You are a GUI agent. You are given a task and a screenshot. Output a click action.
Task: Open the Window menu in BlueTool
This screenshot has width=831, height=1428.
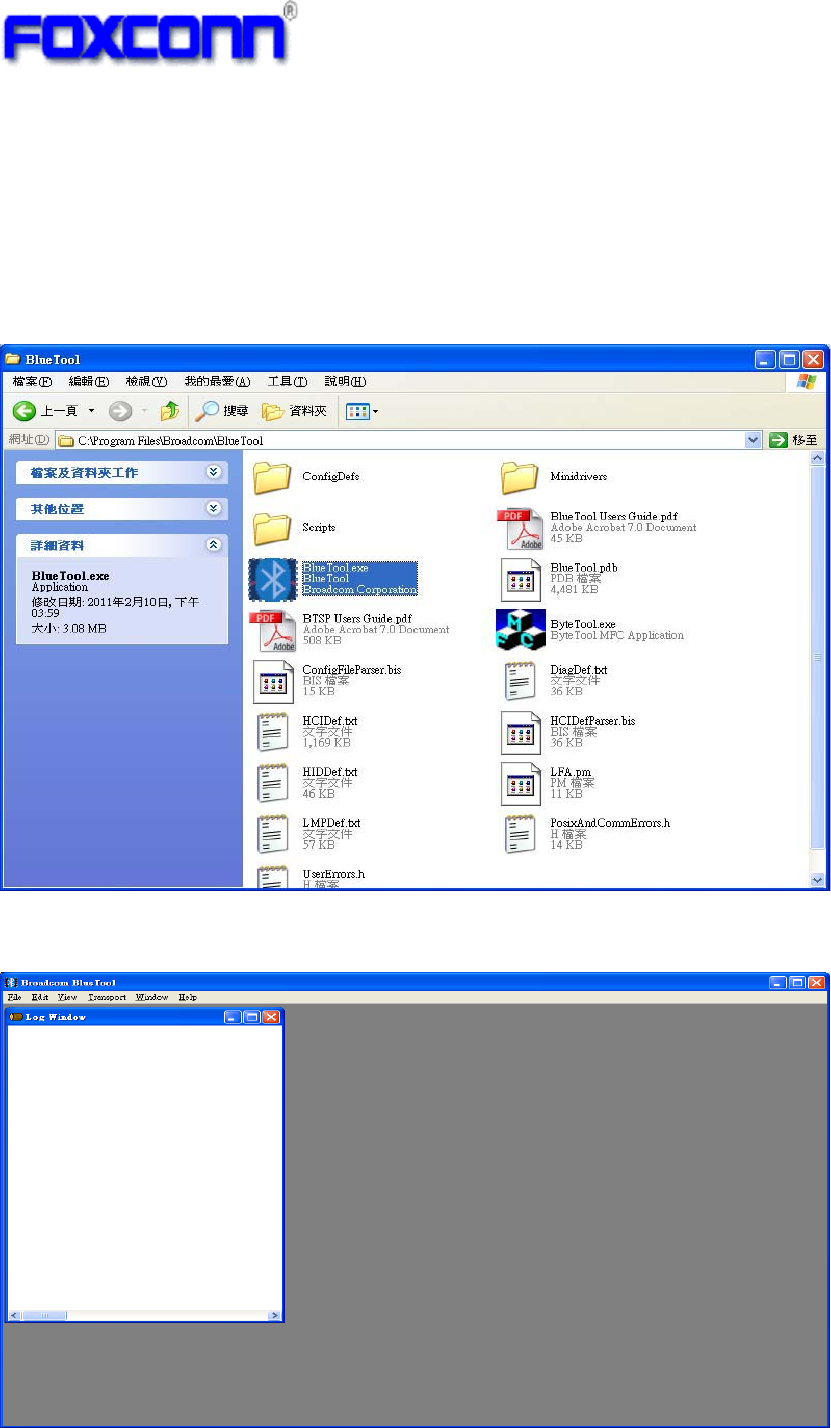coord(152,997)
